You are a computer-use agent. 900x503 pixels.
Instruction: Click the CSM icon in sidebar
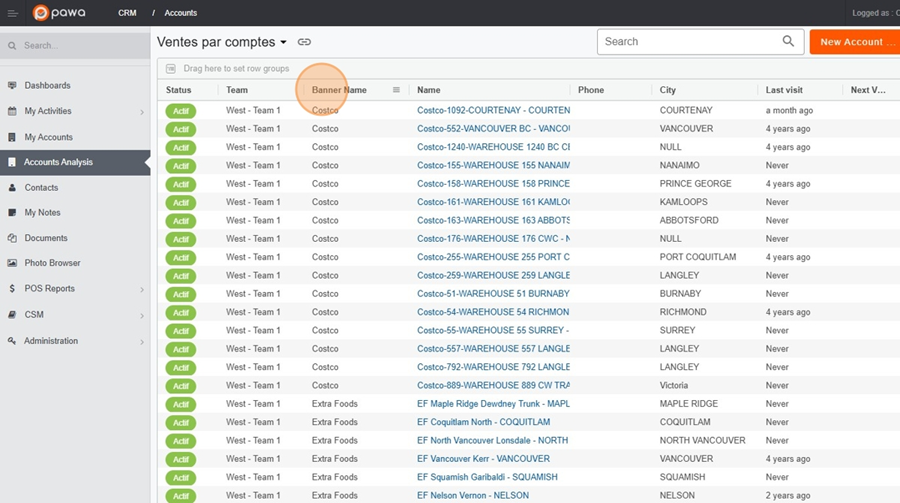(x=12, y=315)
